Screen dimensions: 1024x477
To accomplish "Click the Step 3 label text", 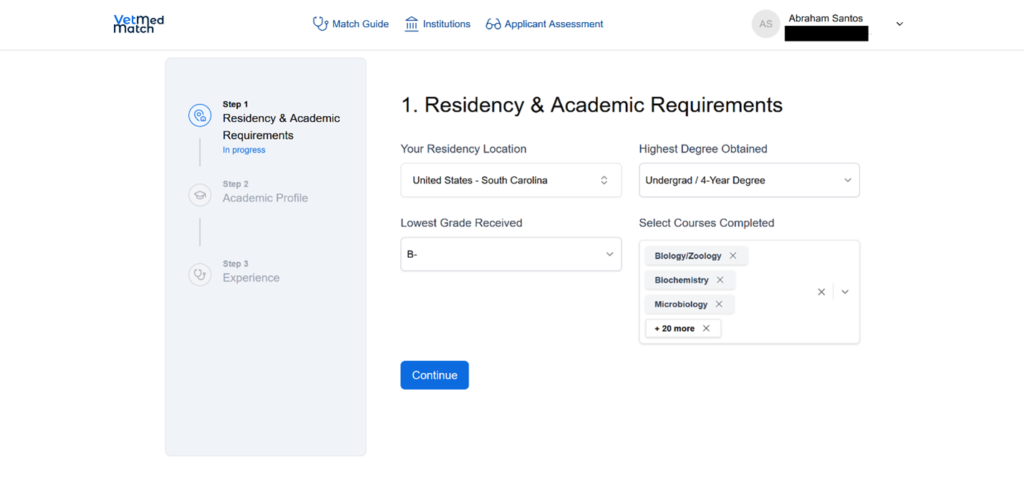I will coord(236,264).
